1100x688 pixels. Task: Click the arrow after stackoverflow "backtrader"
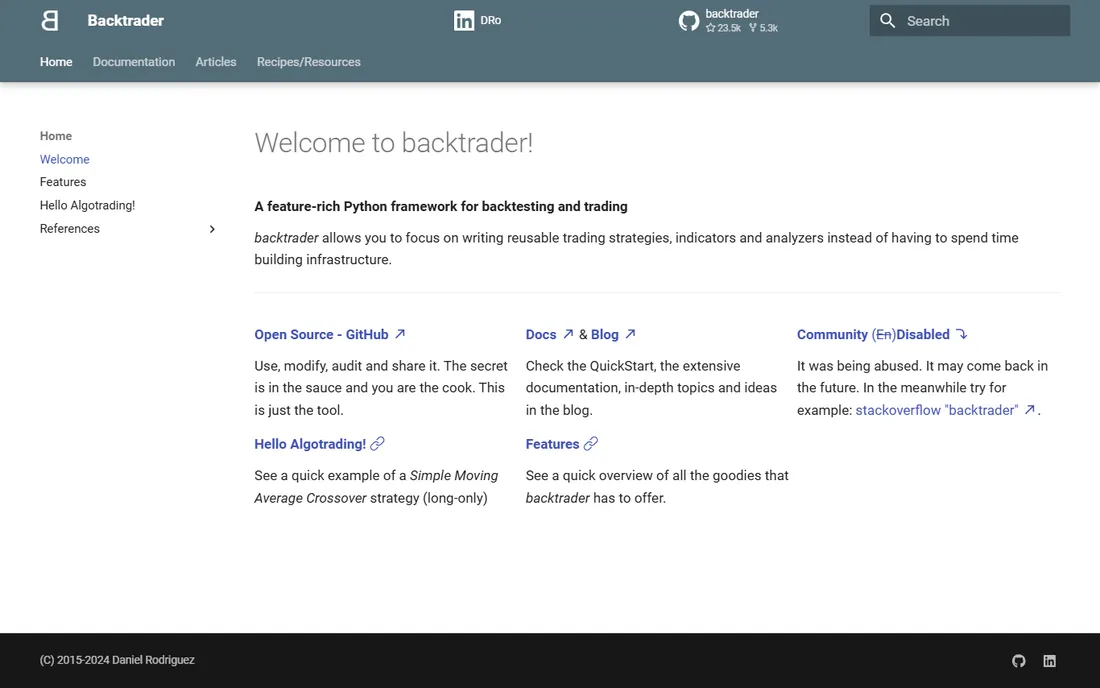tap(1029, 410)
